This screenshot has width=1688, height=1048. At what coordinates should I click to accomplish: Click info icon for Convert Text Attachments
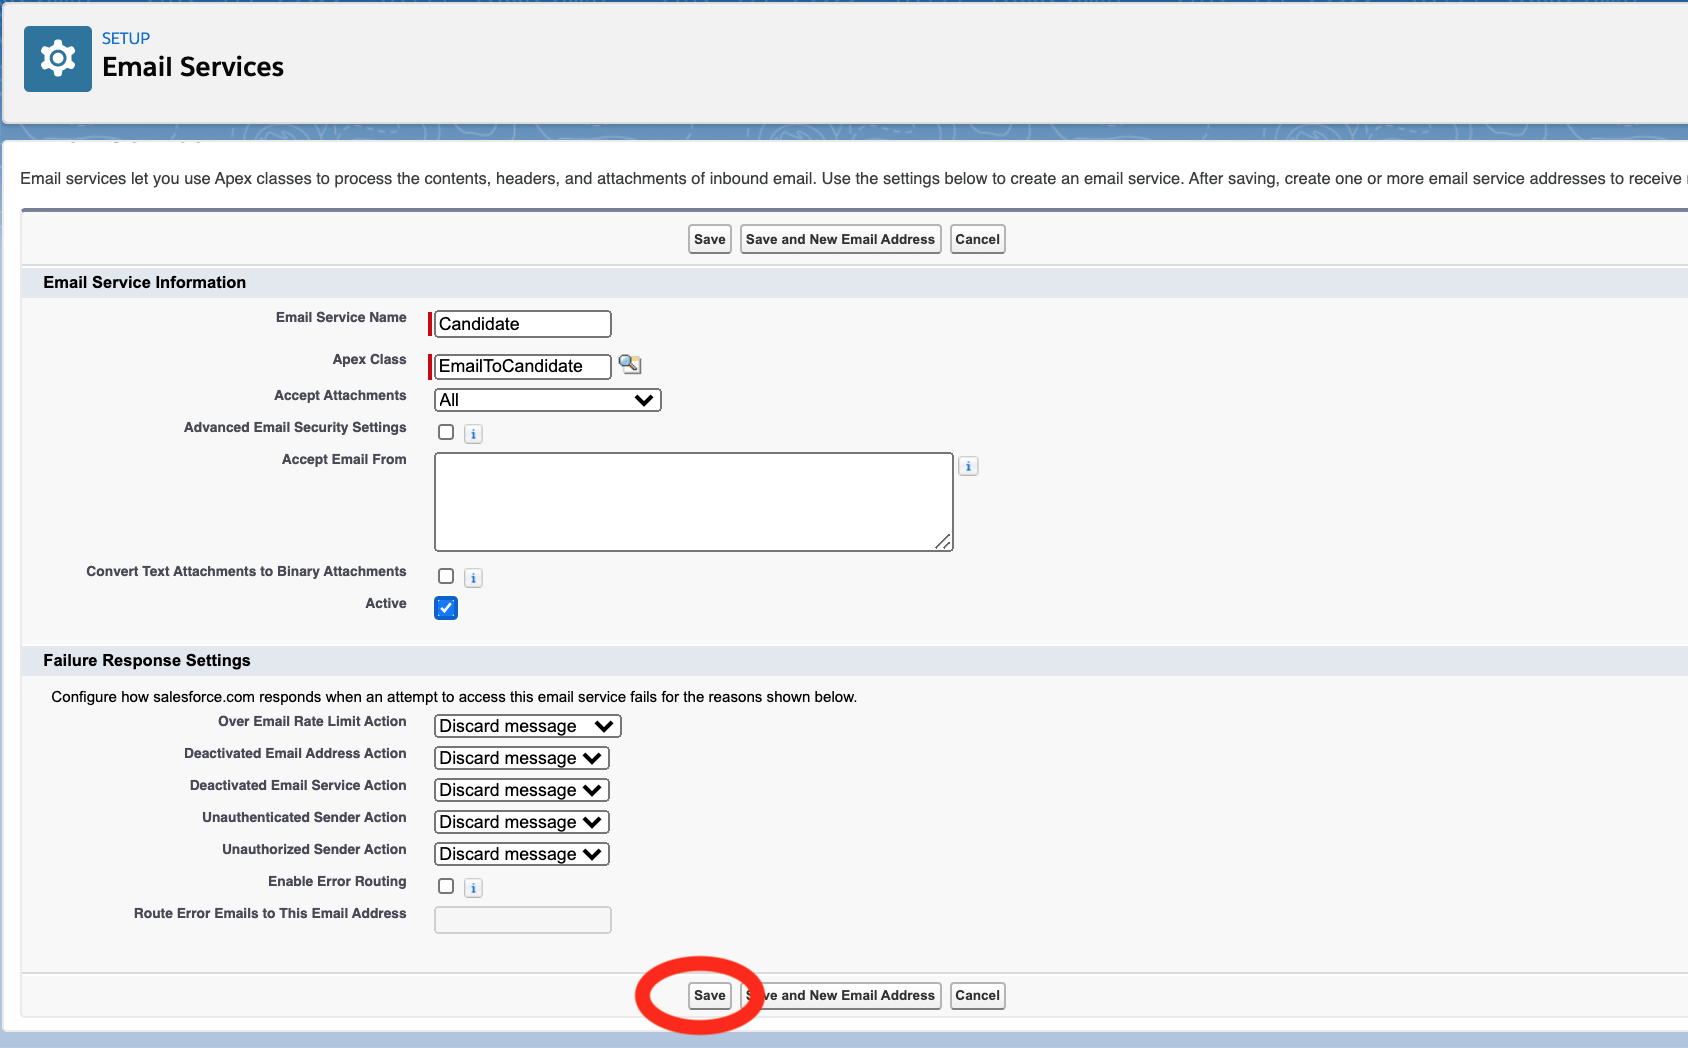[473, 578]
